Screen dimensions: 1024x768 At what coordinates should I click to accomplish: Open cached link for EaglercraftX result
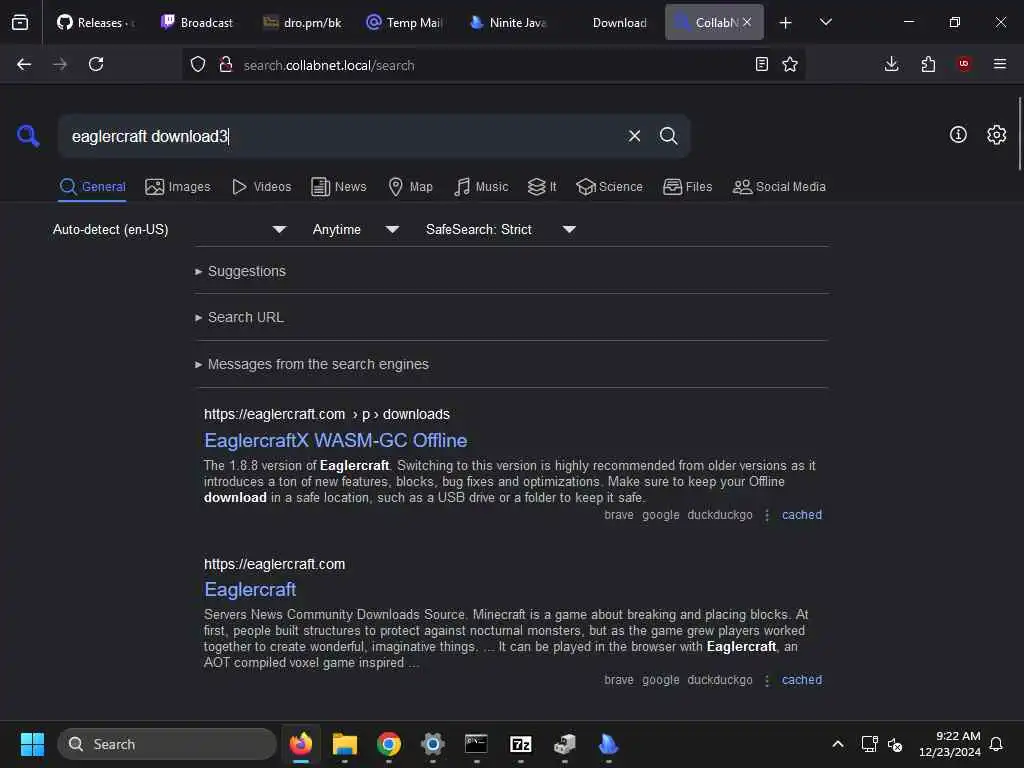tap(801, 515)
